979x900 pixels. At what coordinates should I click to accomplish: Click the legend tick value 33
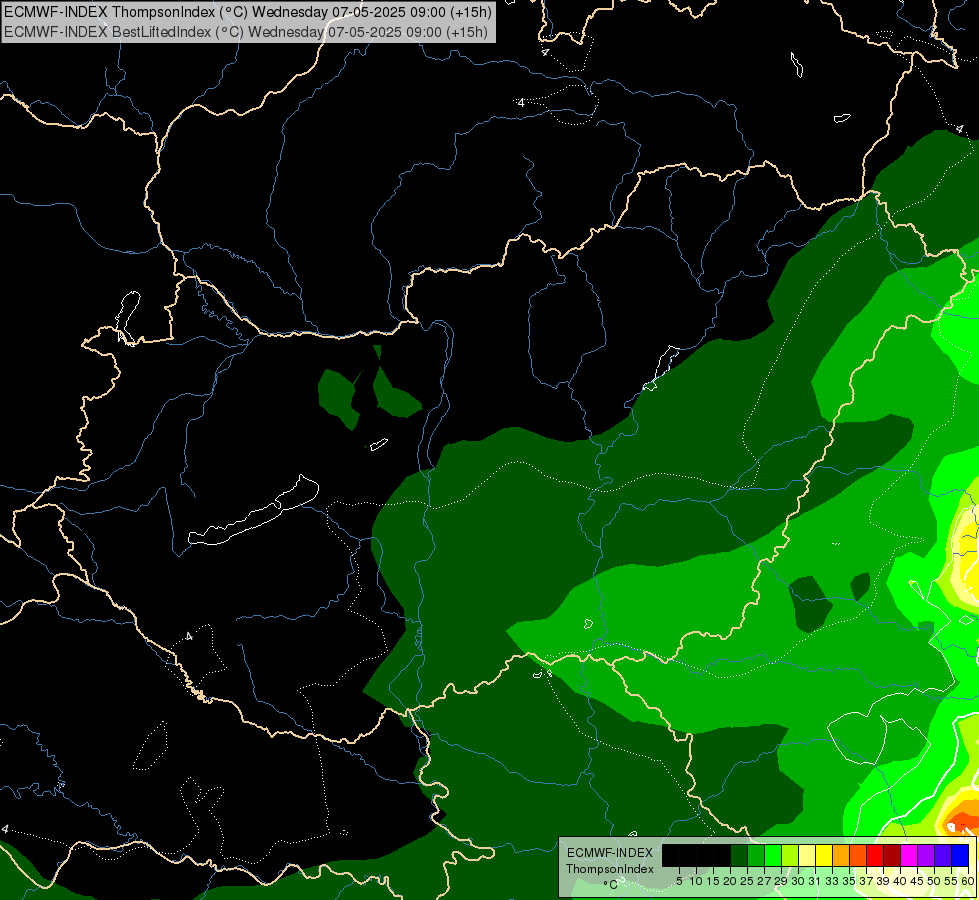click(x=832, y=881)
